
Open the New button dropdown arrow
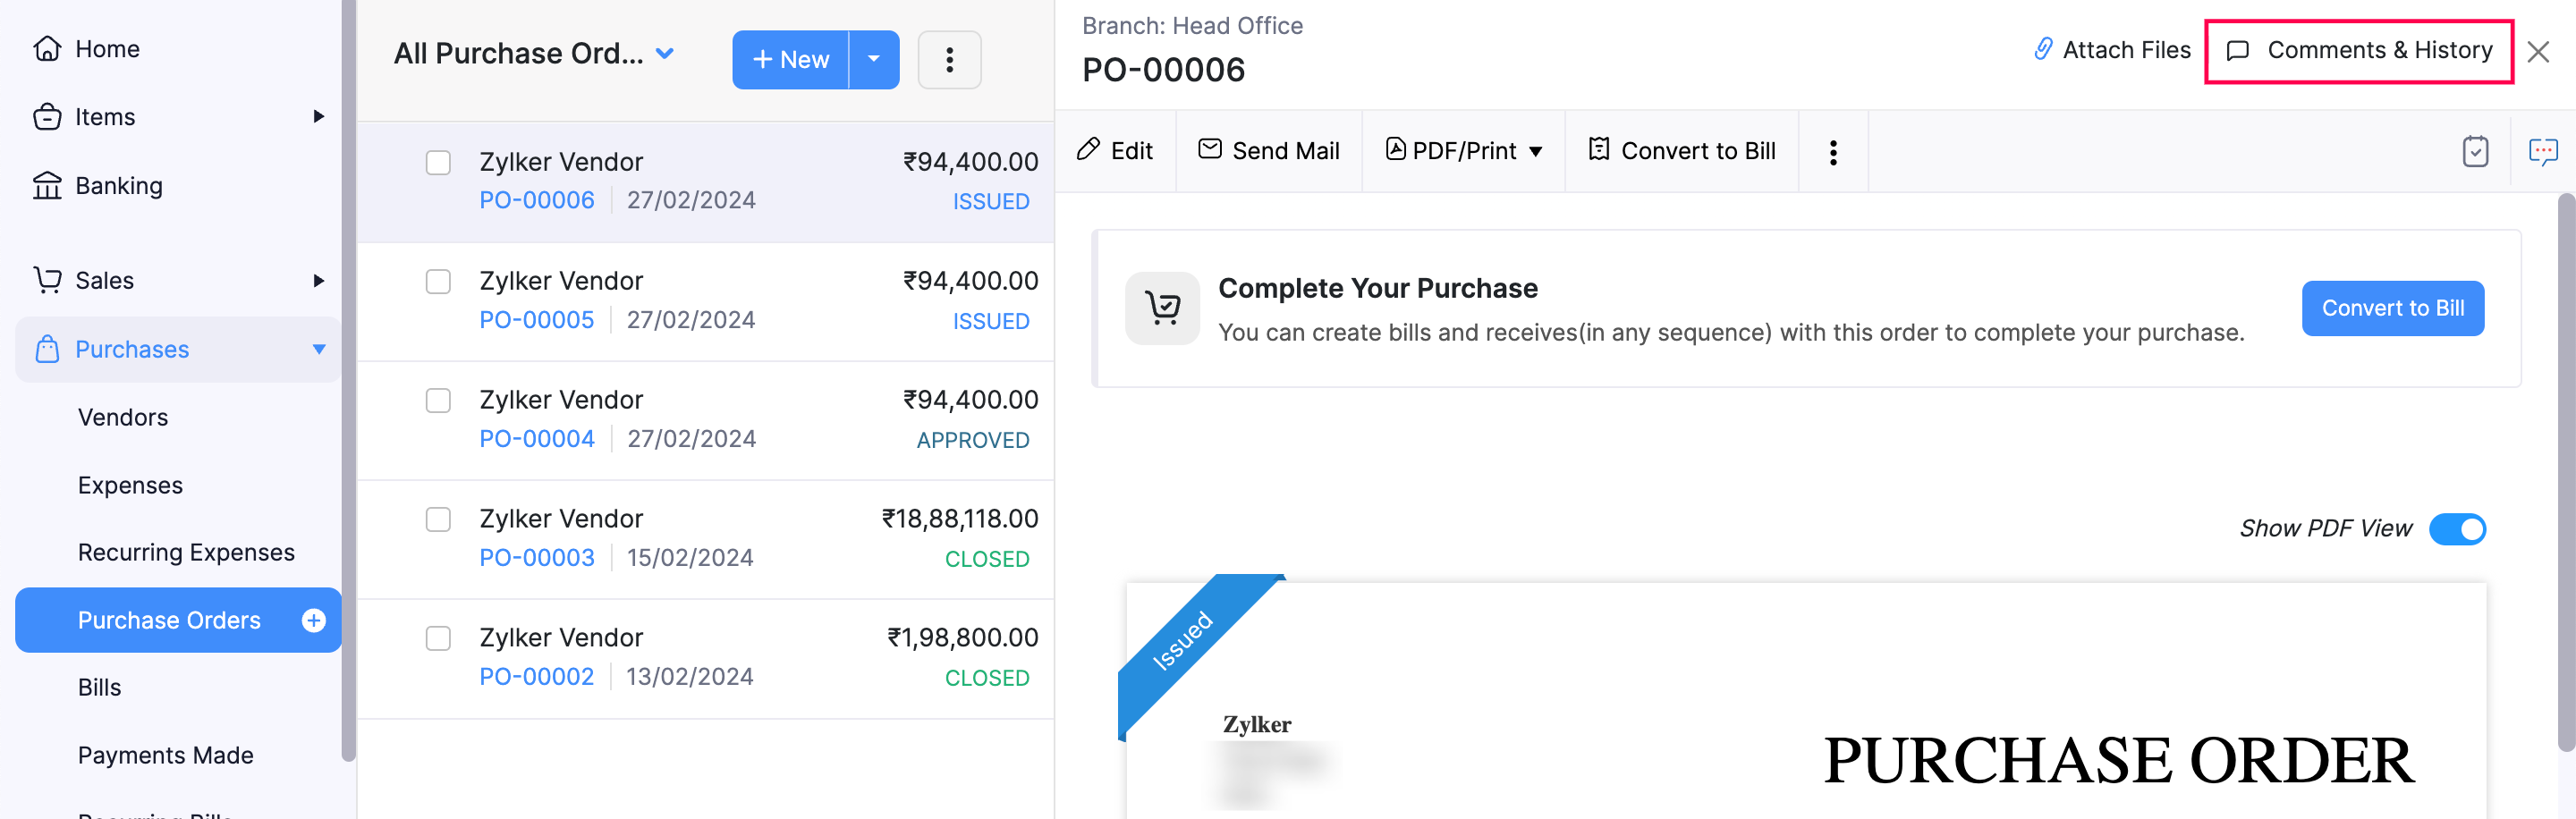click(x=873, y=59)
